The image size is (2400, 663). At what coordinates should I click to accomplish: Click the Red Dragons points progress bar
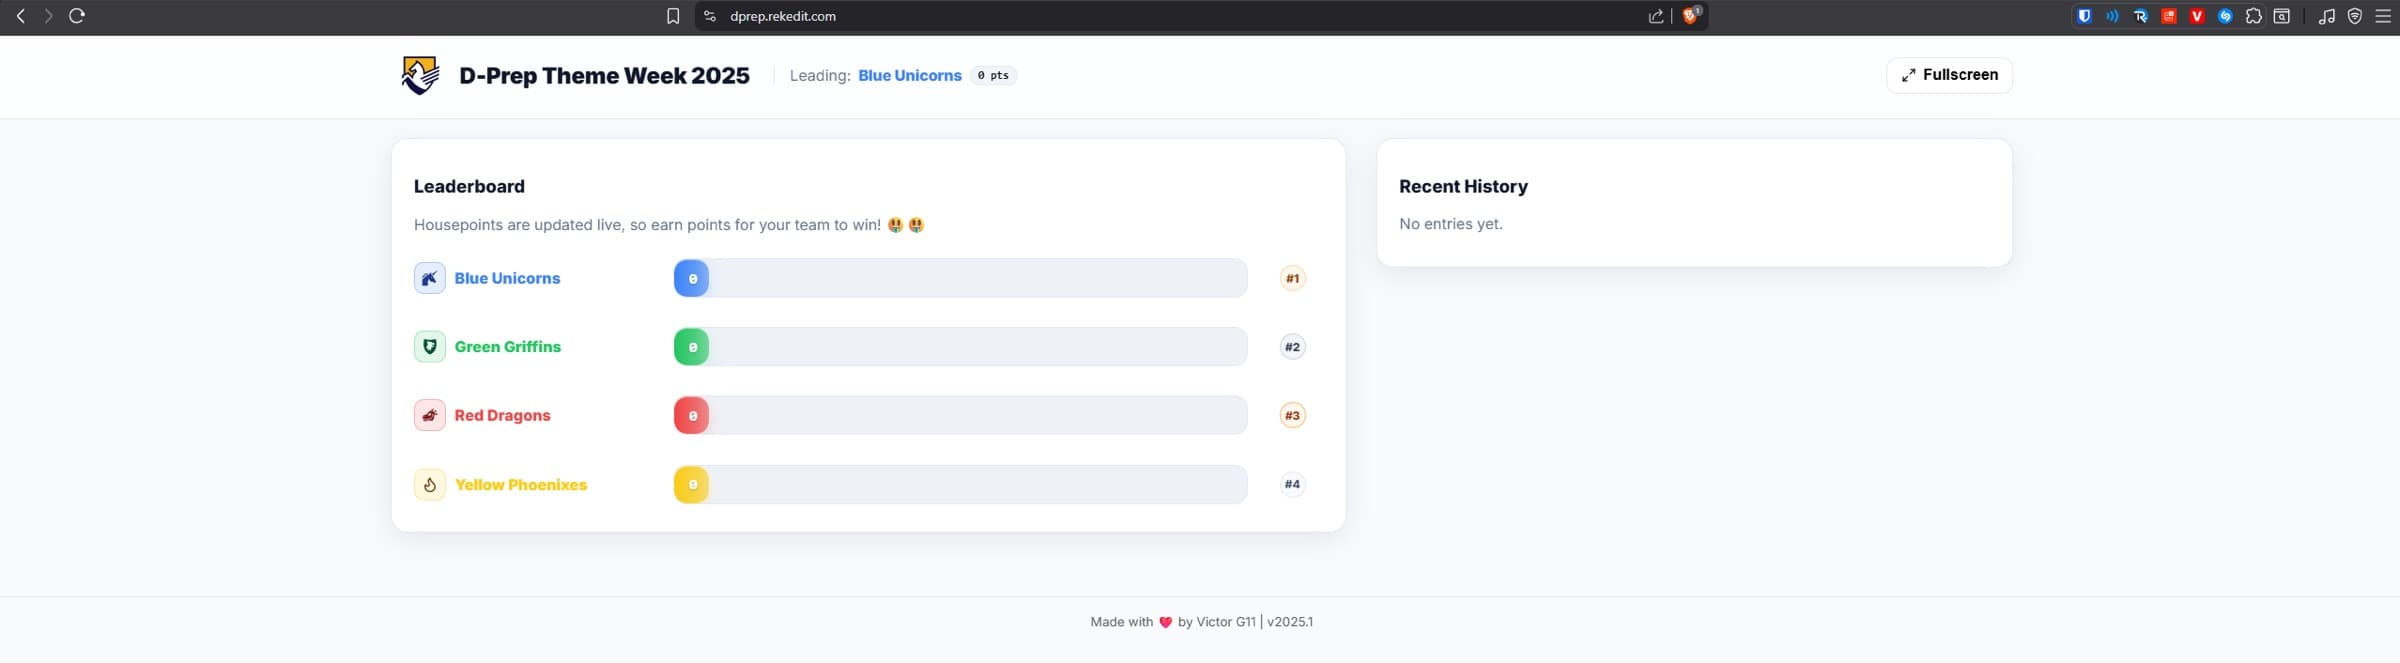pyautogui.click(x=960, y=415)
